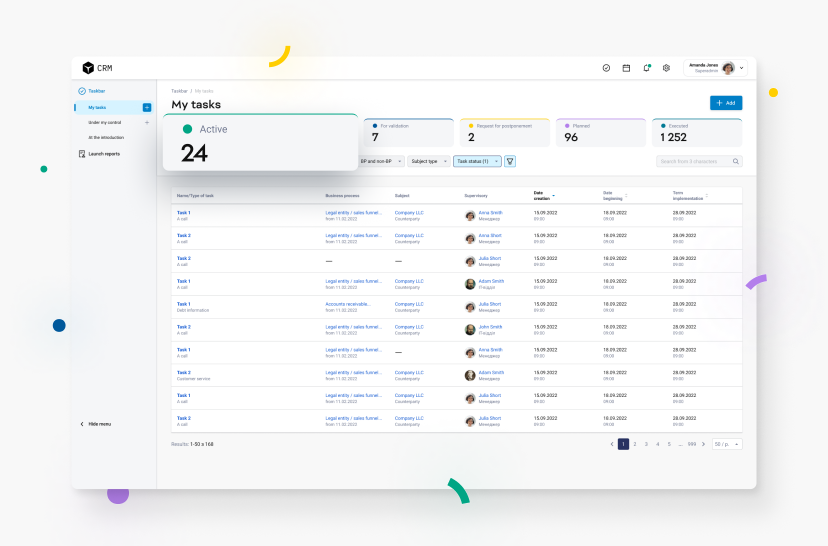This screenshot has width=828, height=546.
Task: Click the plus icon beside Under my control
Action: click(147, 122)
